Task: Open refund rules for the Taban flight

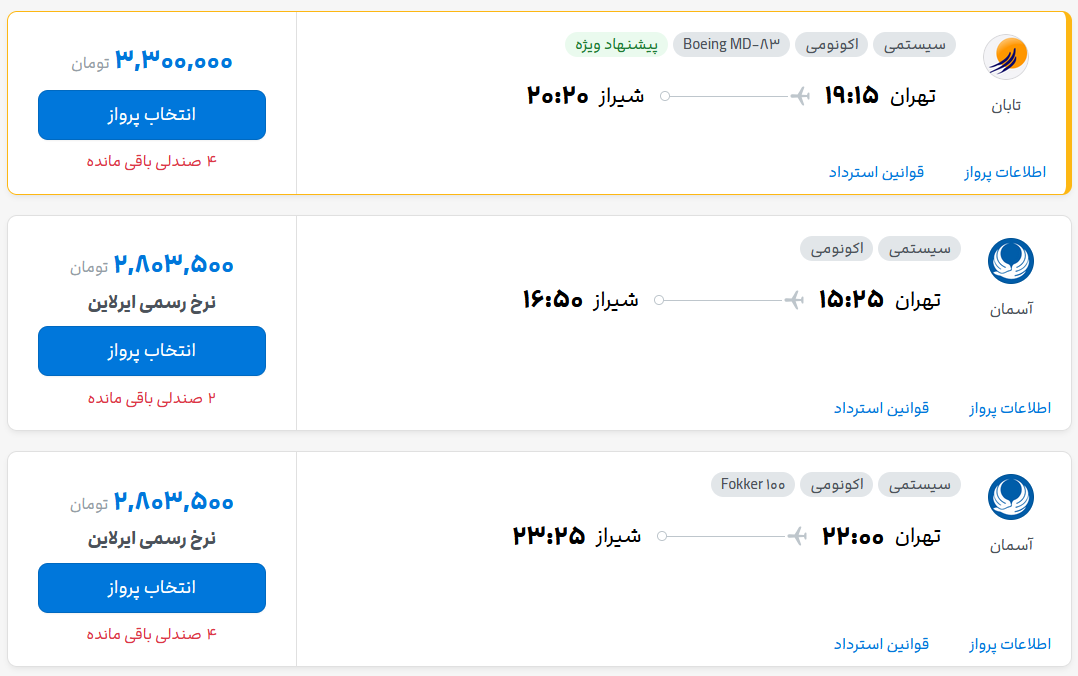Action: 876,172
